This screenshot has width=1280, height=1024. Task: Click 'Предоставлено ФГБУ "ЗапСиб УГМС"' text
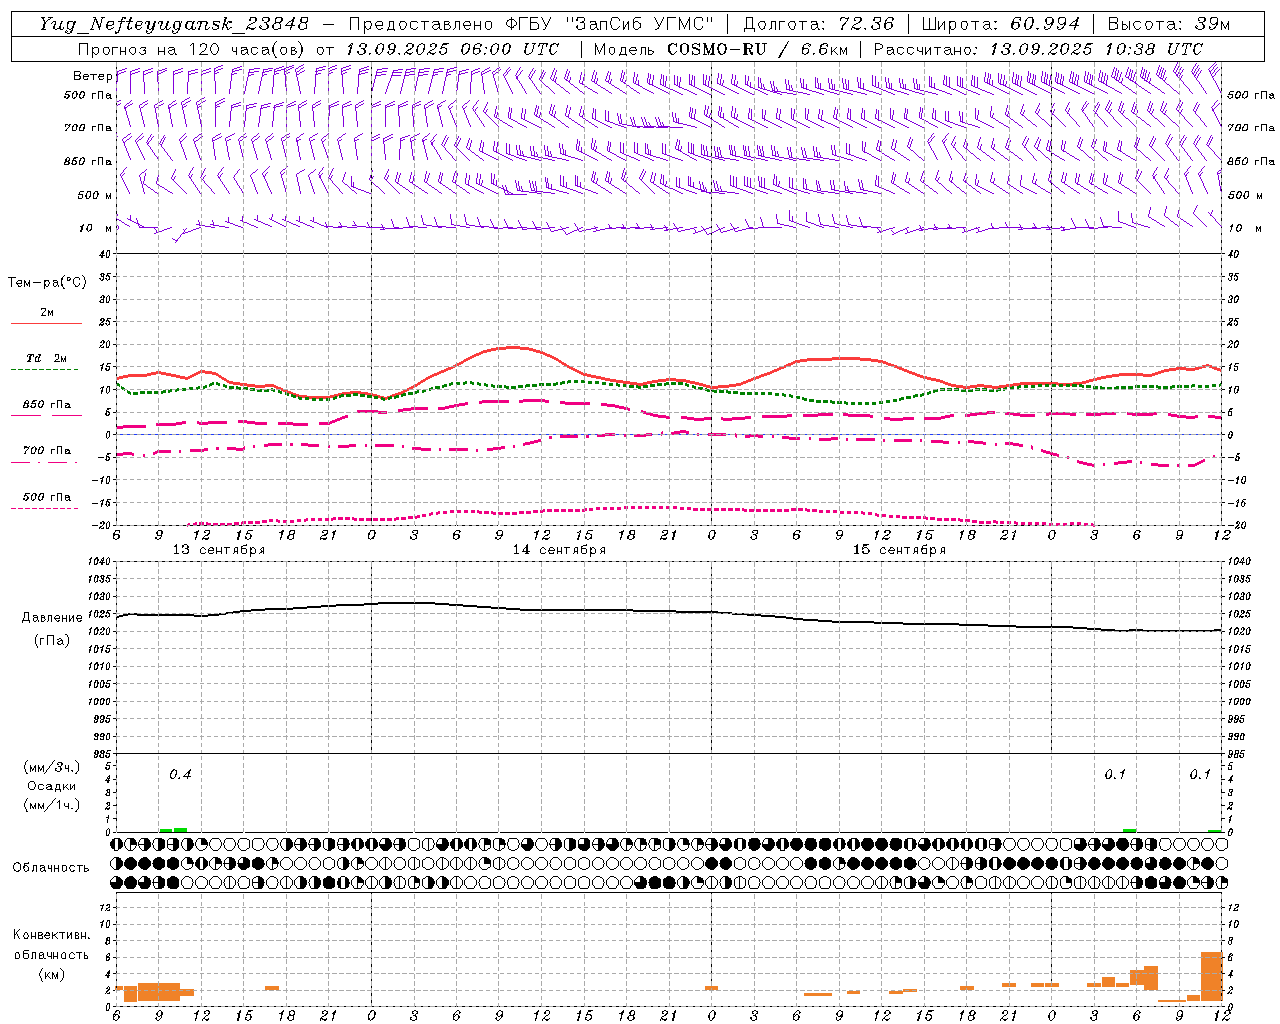[x=530, y=24]
